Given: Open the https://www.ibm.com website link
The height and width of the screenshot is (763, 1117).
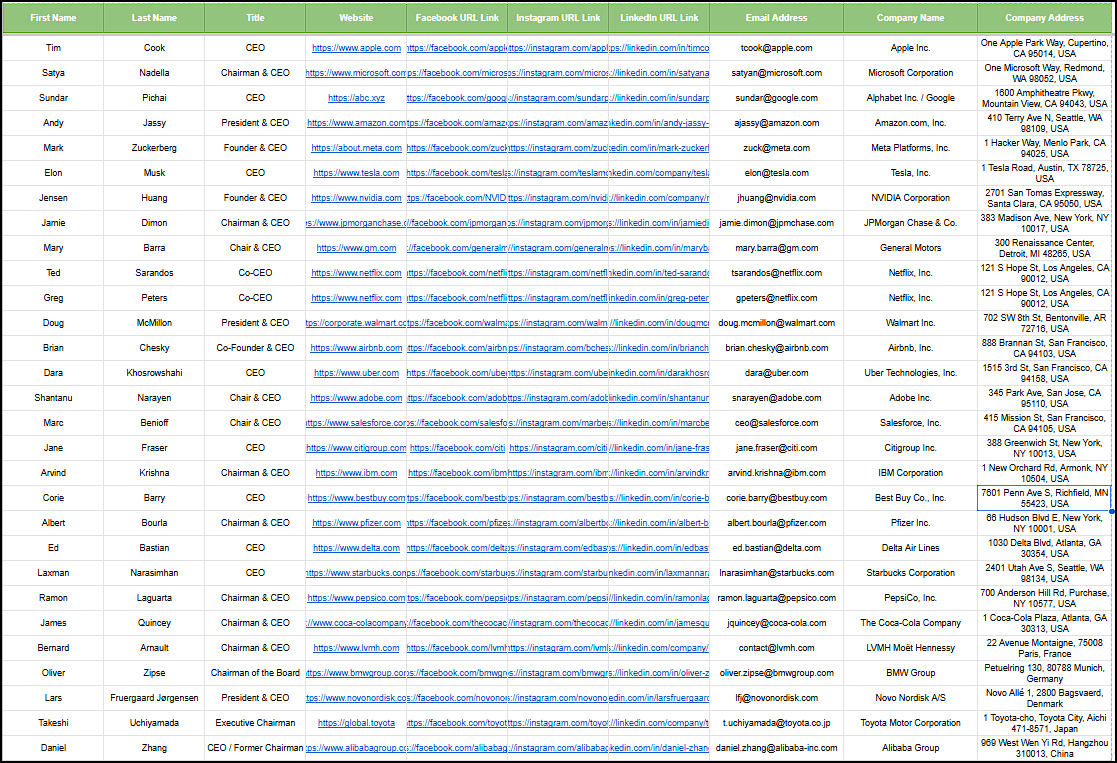Looking at the screenshot, I should (x=356, y=473).
